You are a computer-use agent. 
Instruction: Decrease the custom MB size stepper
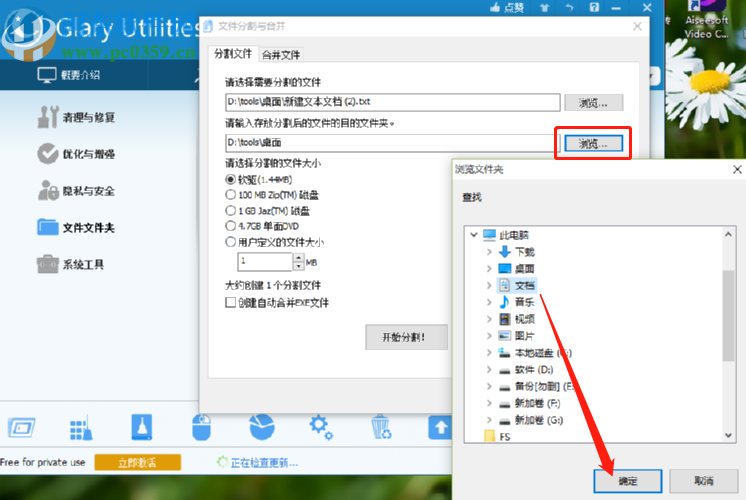click(x=298, y=266)
